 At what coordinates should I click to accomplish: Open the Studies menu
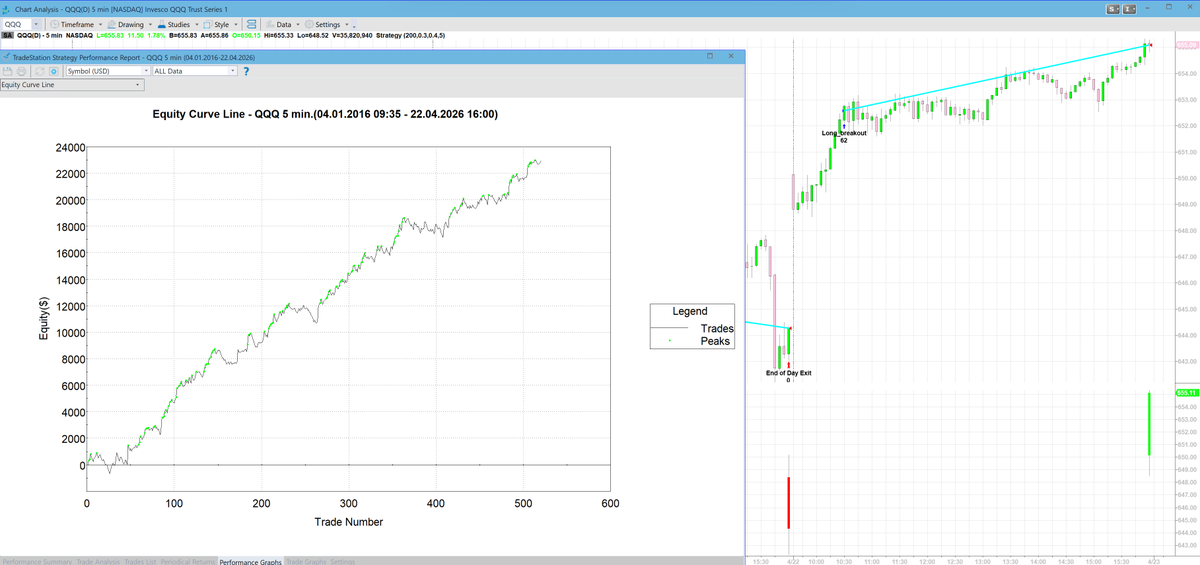tap(177, 23)
